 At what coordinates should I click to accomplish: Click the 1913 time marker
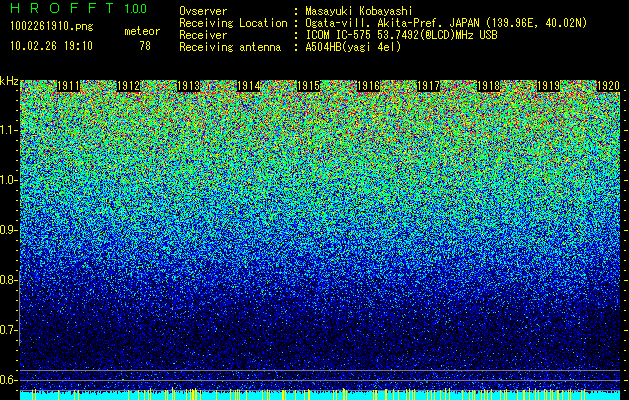point(189,86)
